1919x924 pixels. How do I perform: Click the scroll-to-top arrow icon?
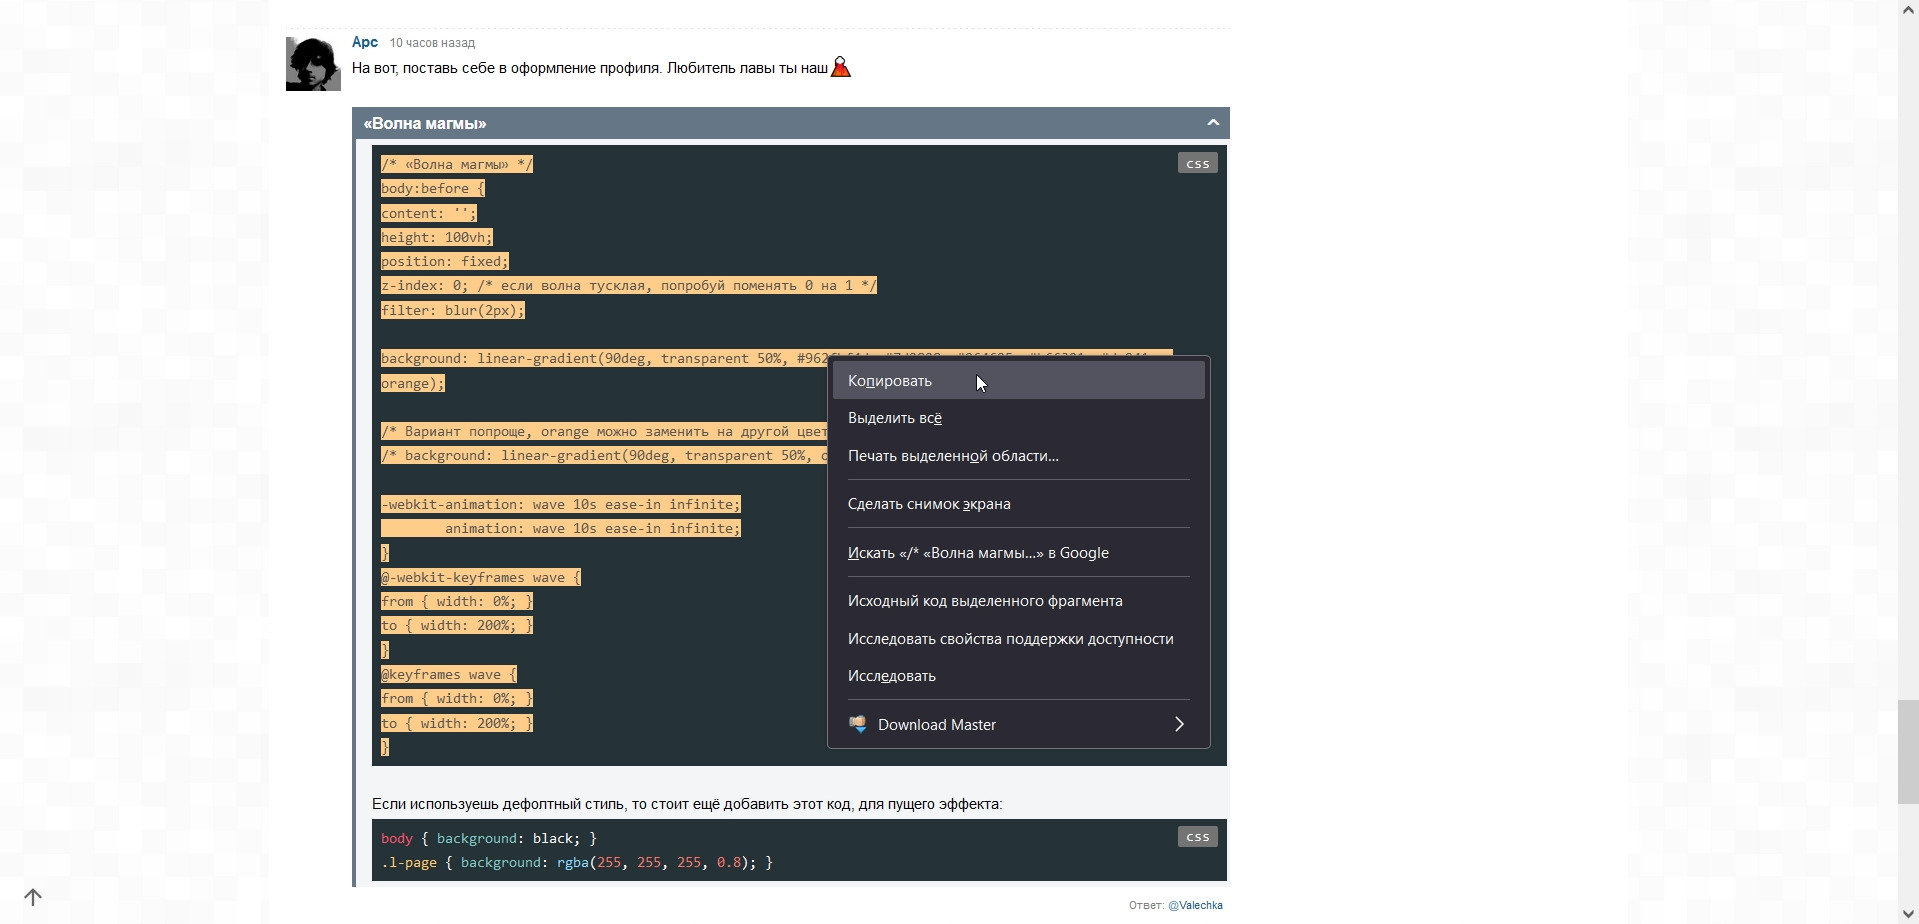(x=33, y=897)
